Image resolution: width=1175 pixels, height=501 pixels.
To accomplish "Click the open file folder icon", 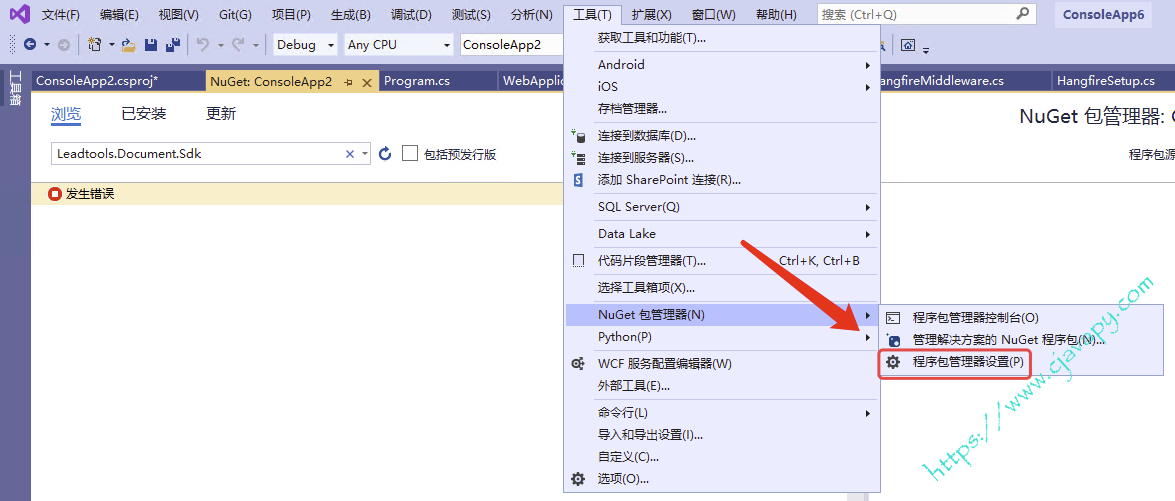I will point(129,45).
